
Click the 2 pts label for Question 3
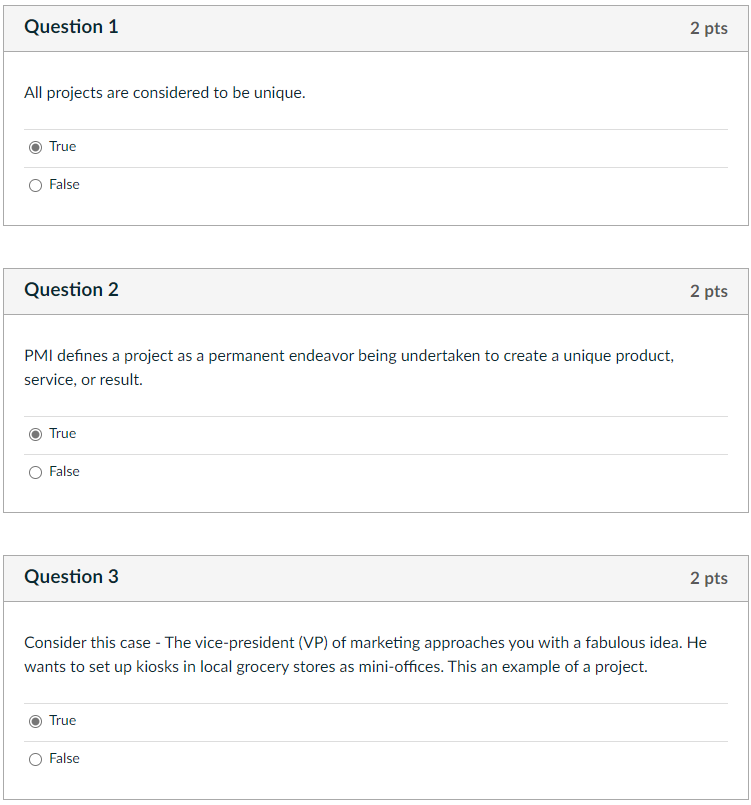[710, 578]
